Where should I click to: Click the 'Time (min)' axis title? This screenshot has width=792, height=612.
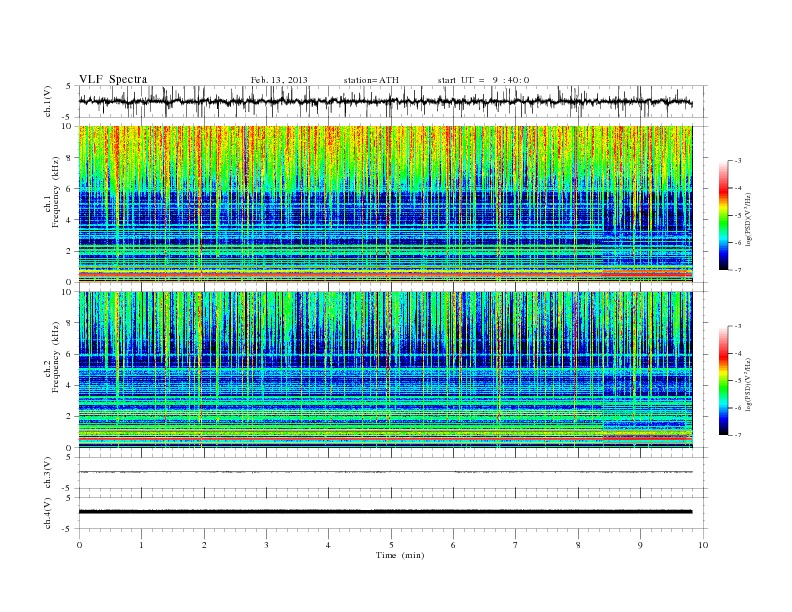(x=400, y=555)
